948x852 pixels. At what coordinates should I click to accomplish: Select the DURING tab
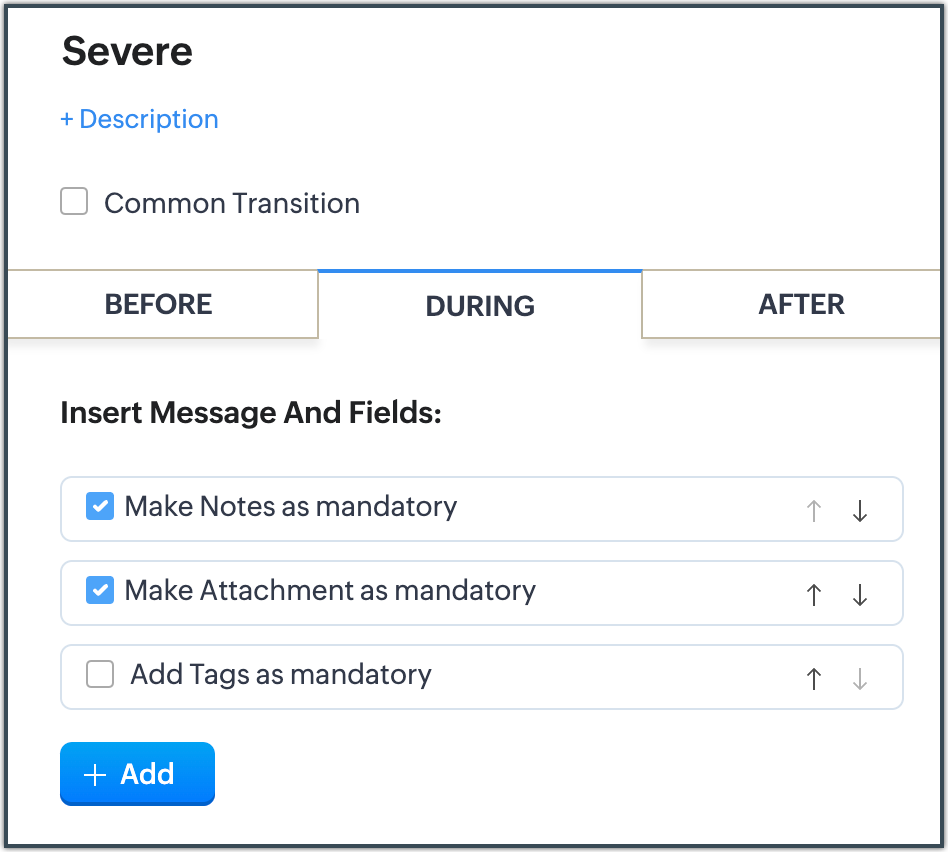coord(480,306)
